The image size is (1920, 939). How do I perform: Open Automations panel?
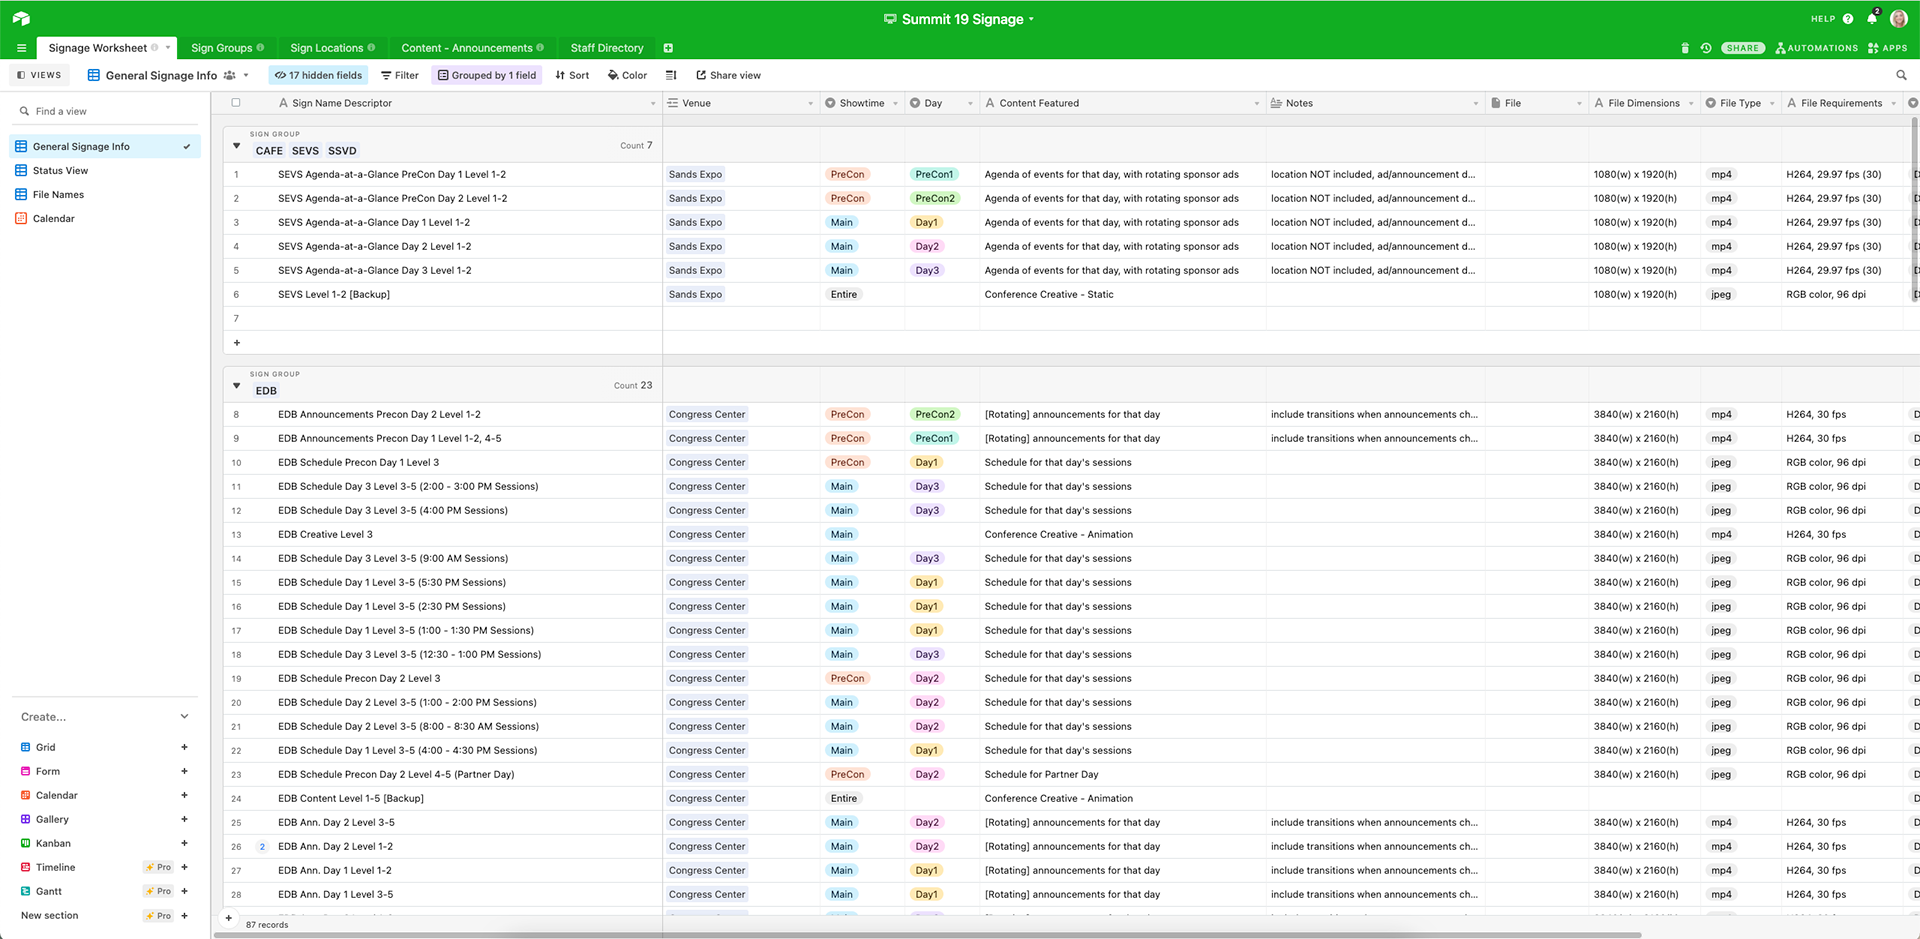tap(1817, 48)
